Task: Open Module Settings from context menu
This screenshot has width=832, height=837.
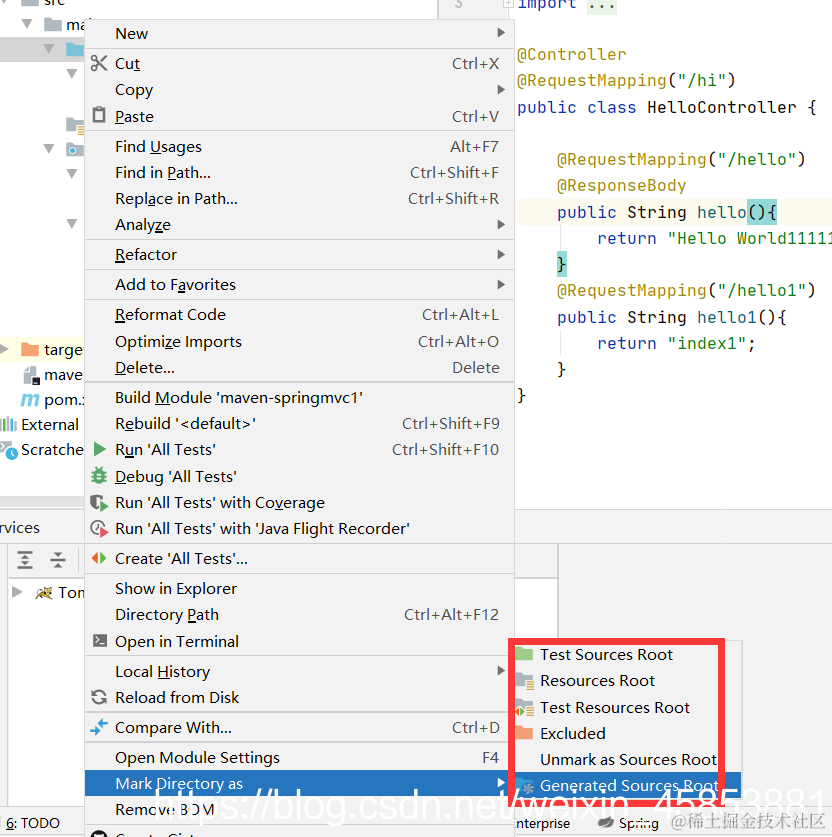Action: pos(299,757)
